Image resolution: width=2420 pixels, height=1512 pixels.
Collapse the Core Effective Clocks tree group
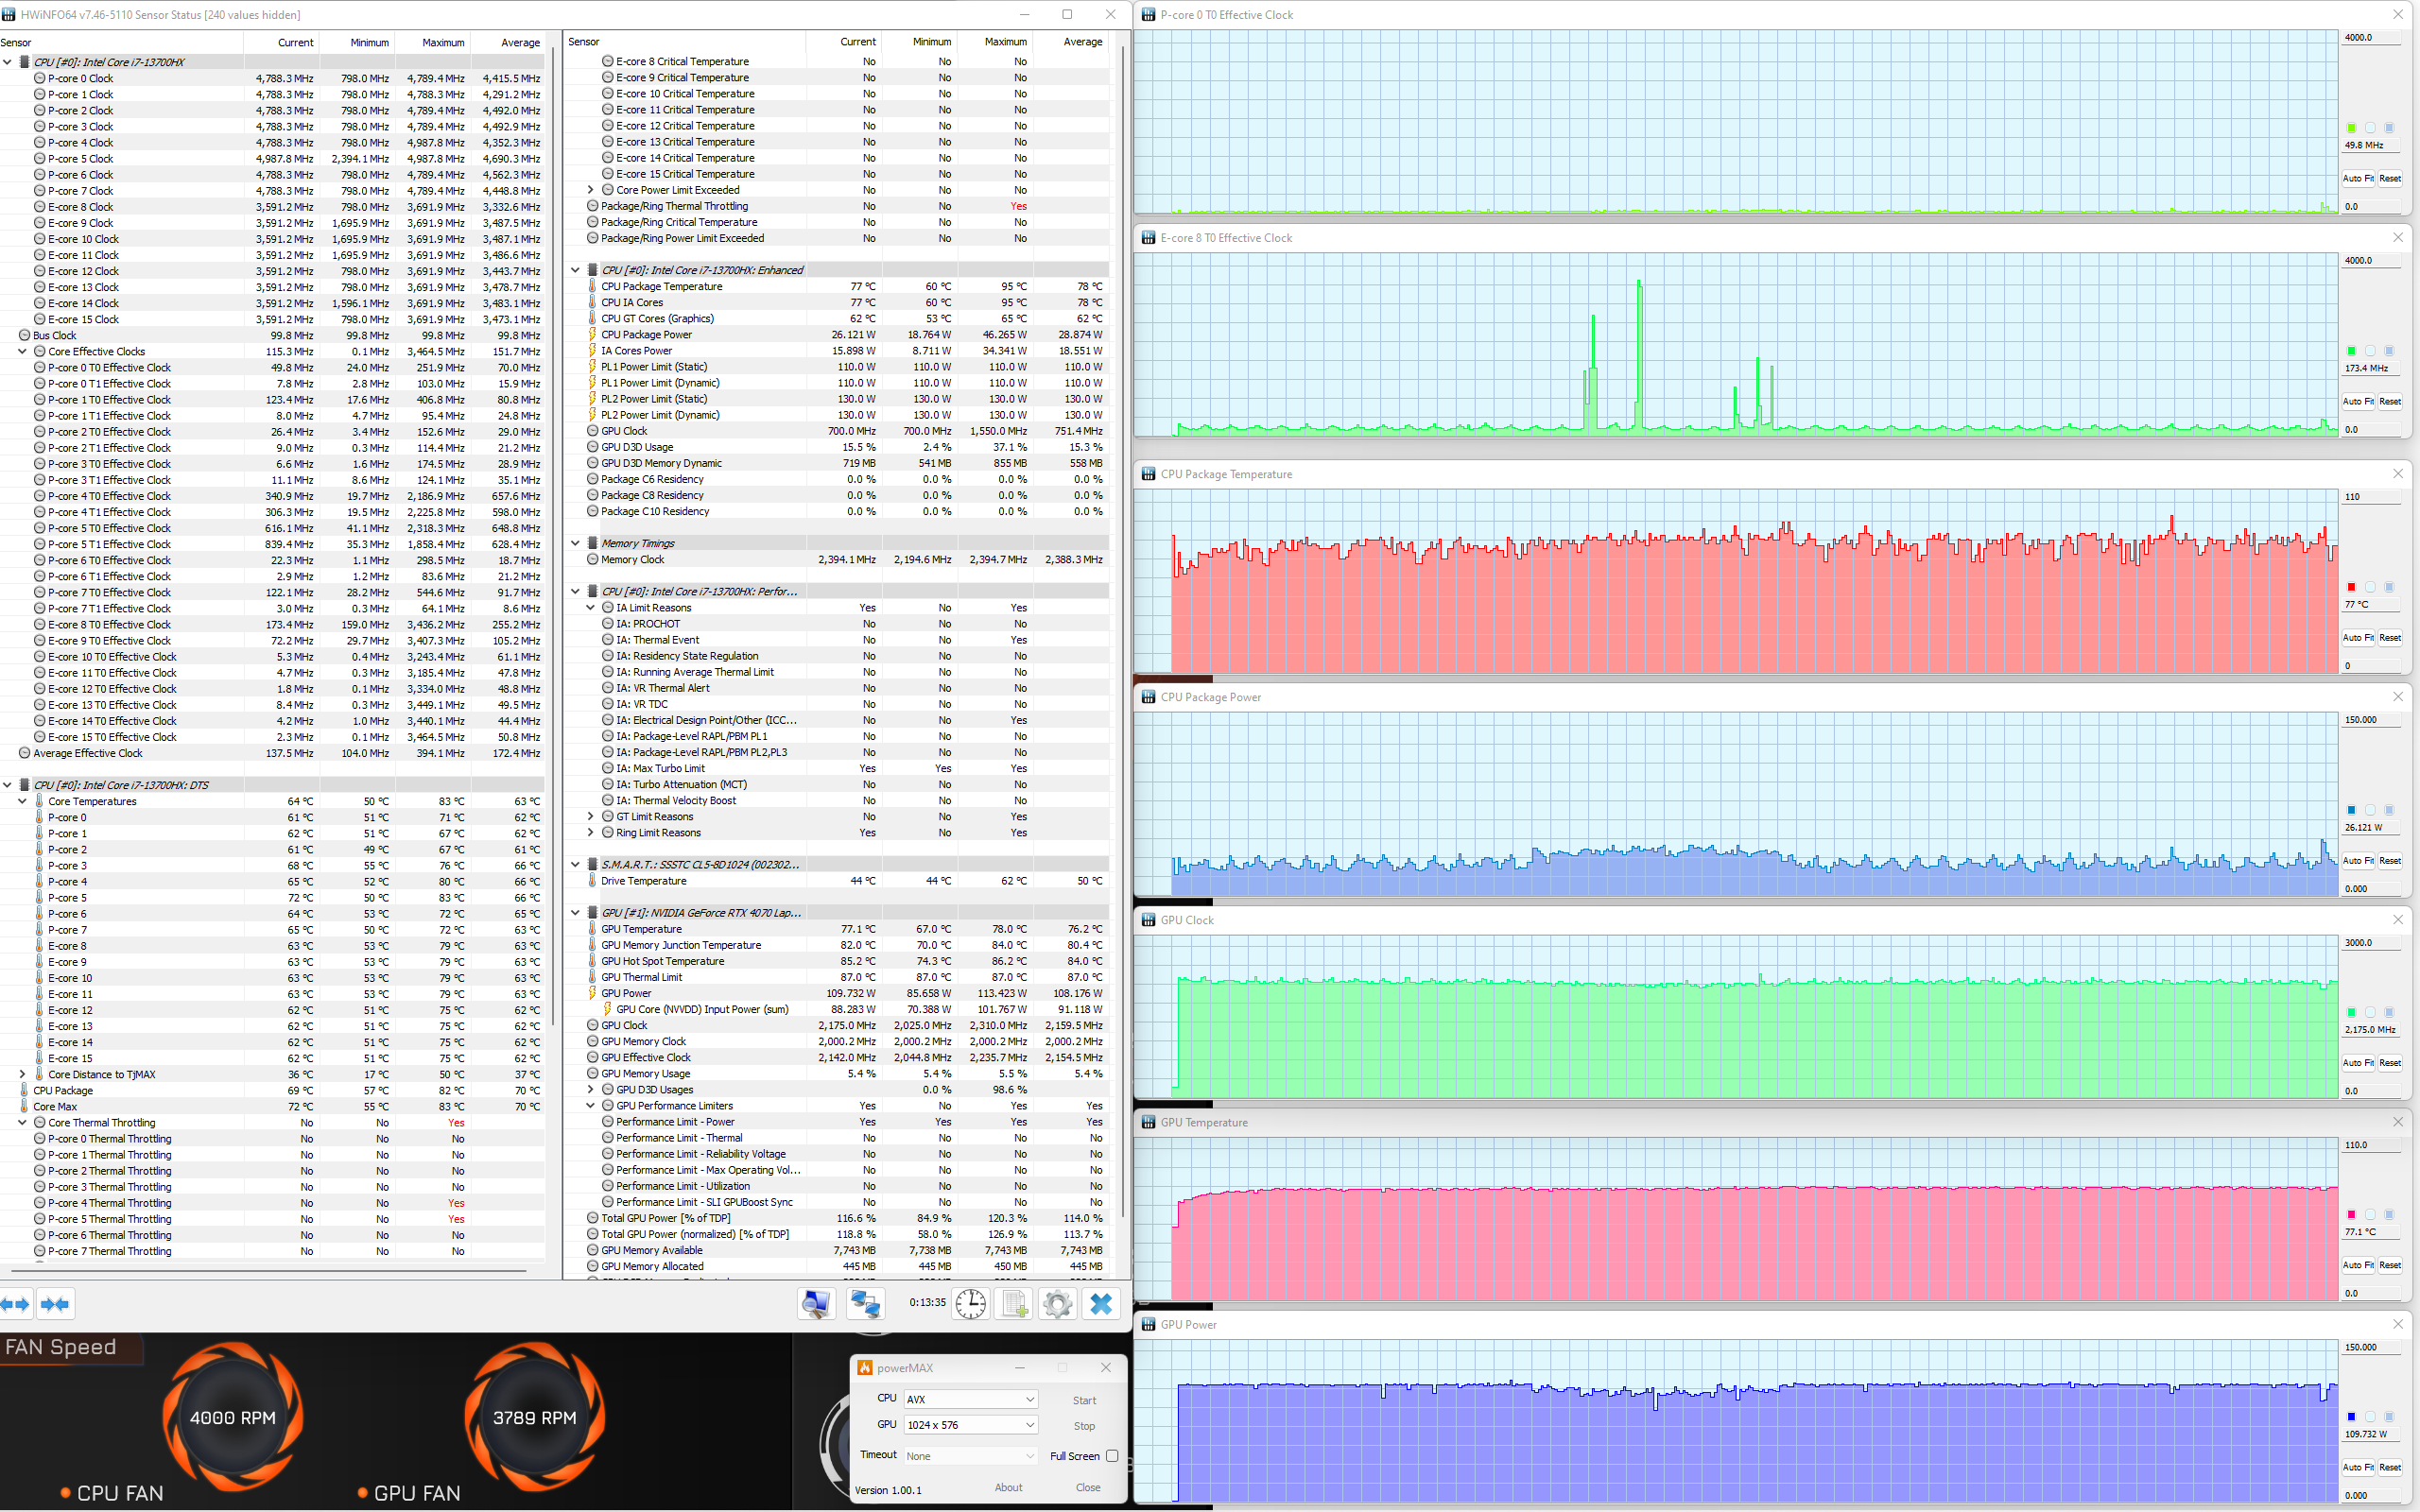point(22,351)
